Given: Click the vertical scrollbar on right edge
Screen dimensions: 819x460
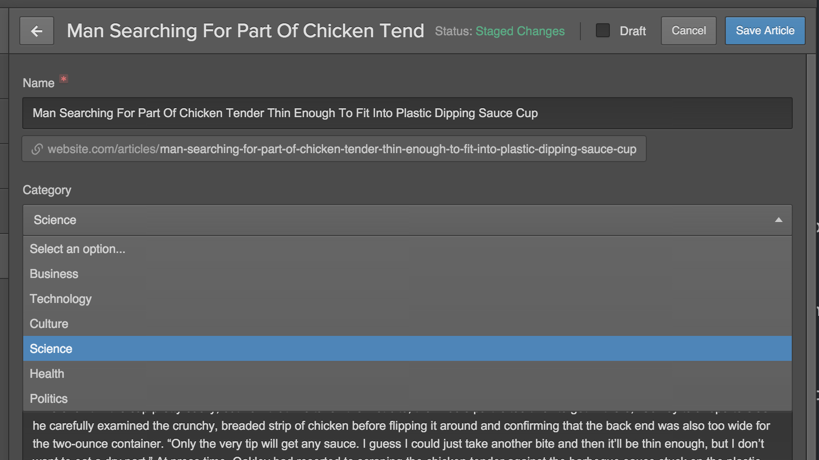Looking at the screenshot, I should coord(811,256).
